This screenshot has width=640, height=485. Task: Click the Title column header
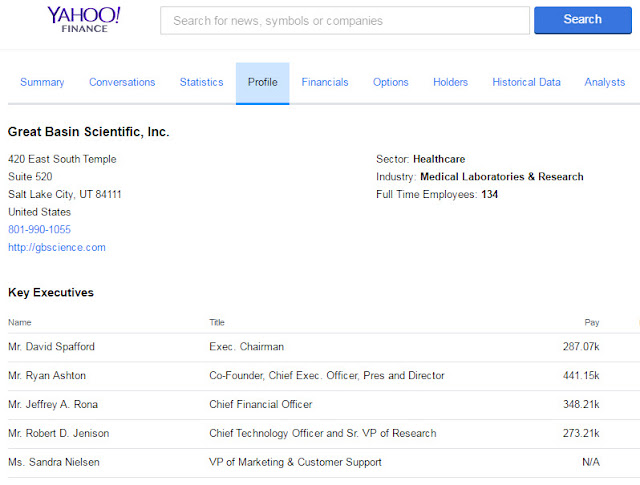point(217,323)
